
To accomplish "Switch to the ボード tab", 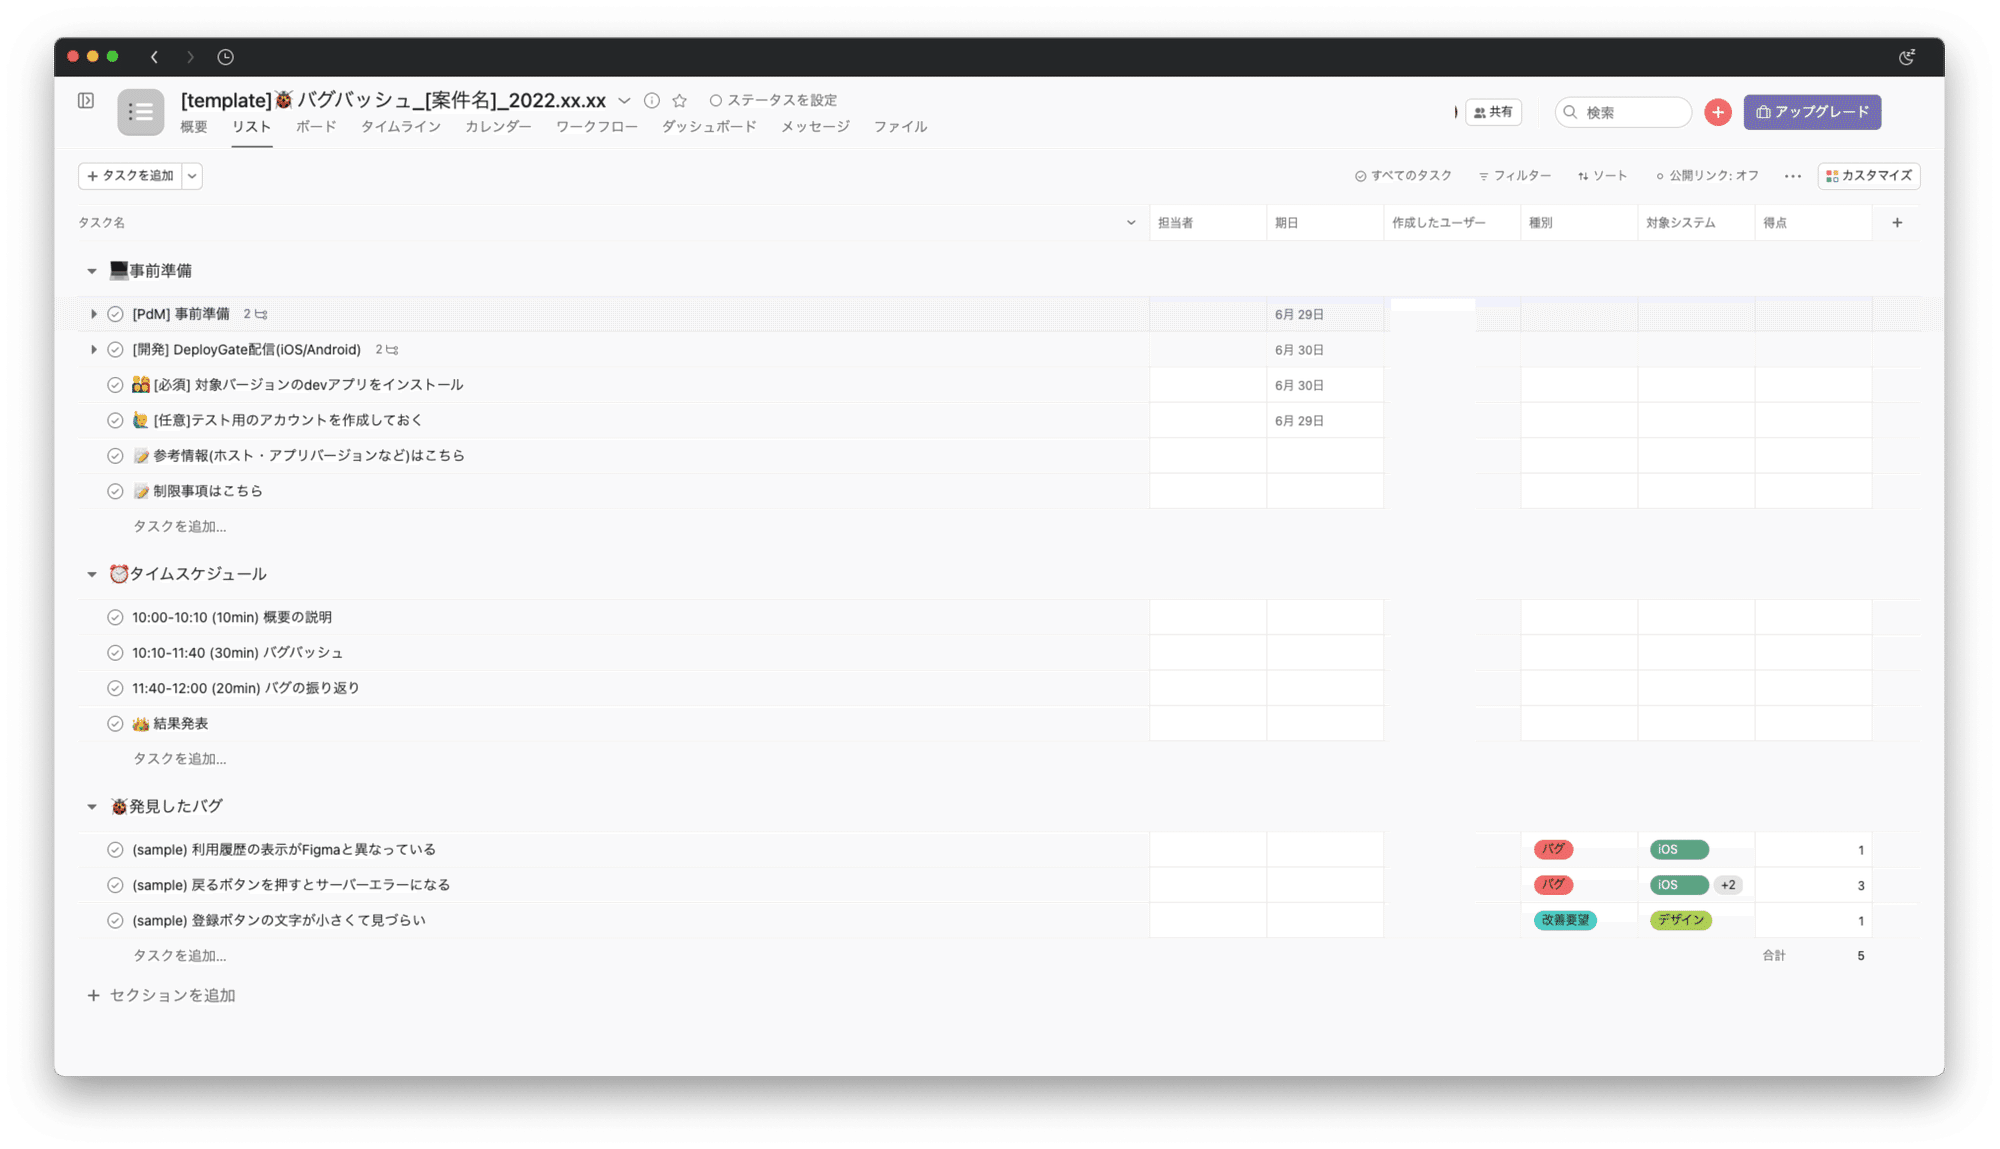I will click(316, 127).
